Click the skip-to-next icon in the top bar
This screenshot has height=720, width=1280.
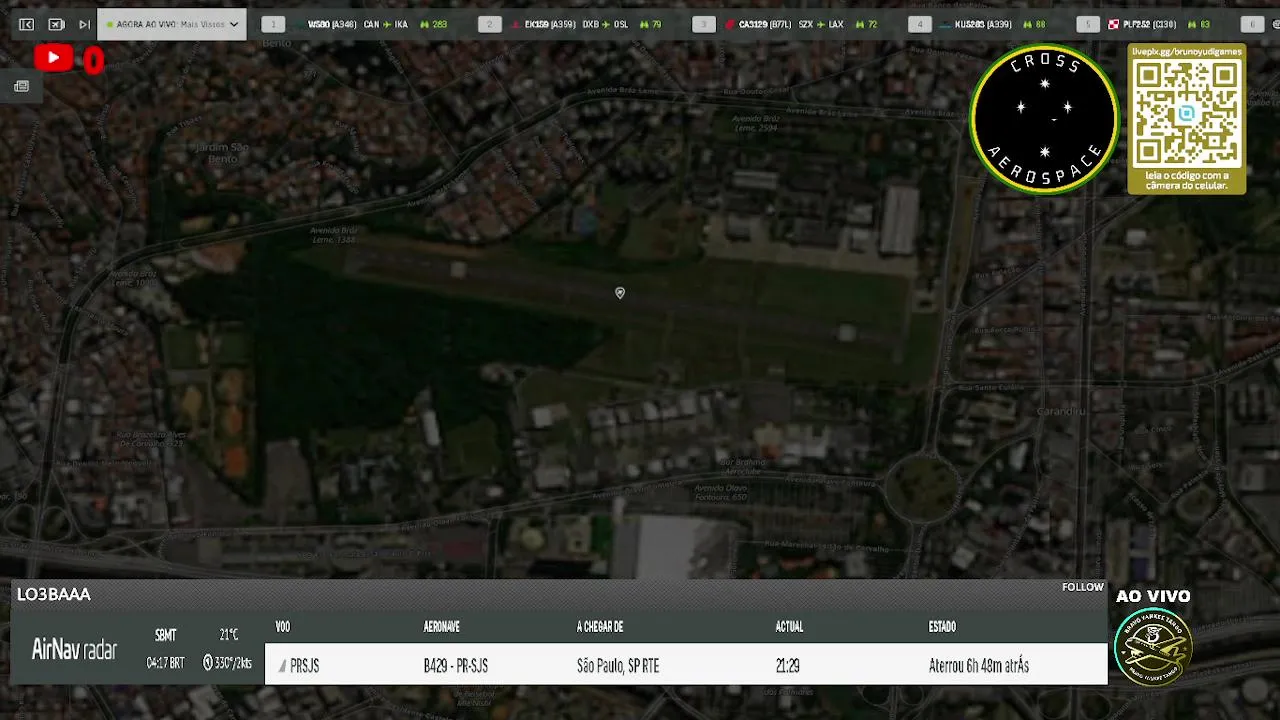click(84, 24)
